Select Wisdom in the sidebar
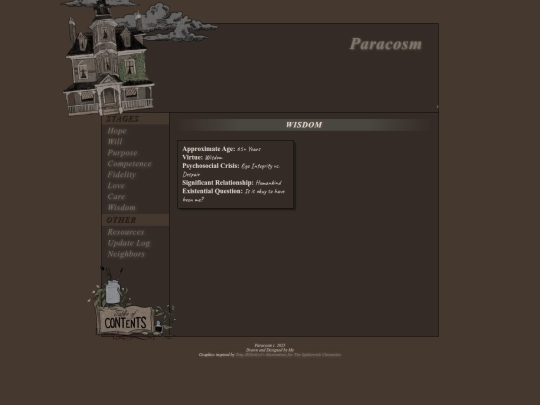540x405 pixels. tap(122, 207)
